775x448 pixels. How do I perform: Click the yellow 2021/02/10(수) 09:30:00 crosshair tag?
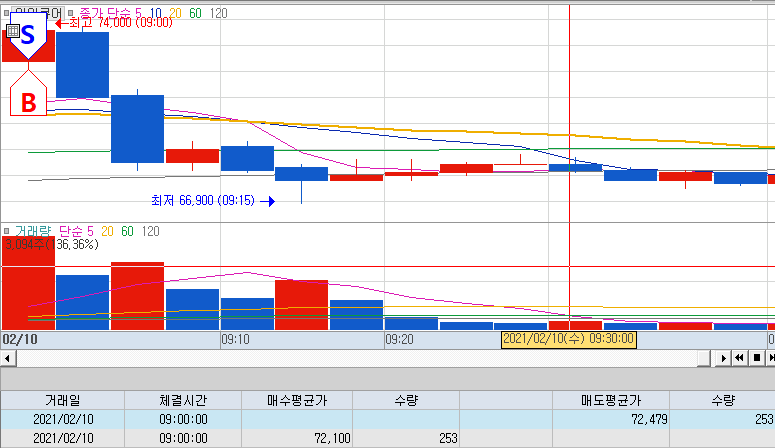(568, 339)
